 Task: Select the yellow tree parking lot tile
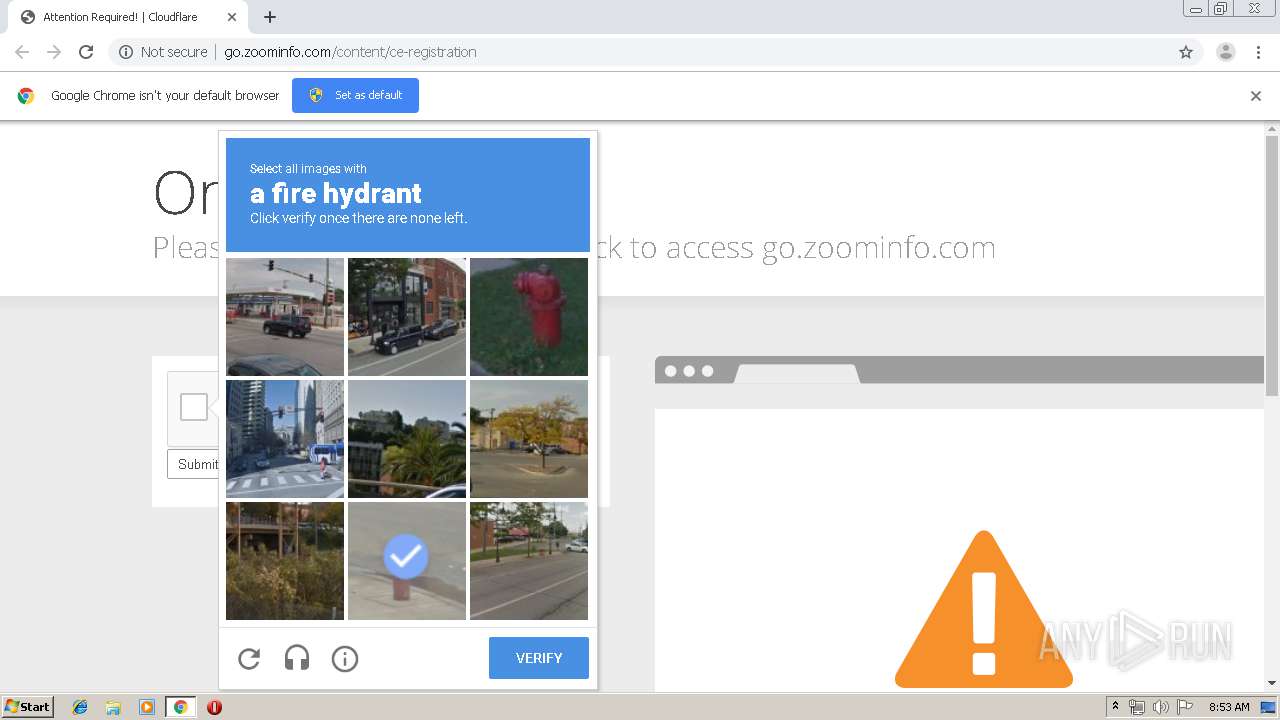click(x=529, y=439)
